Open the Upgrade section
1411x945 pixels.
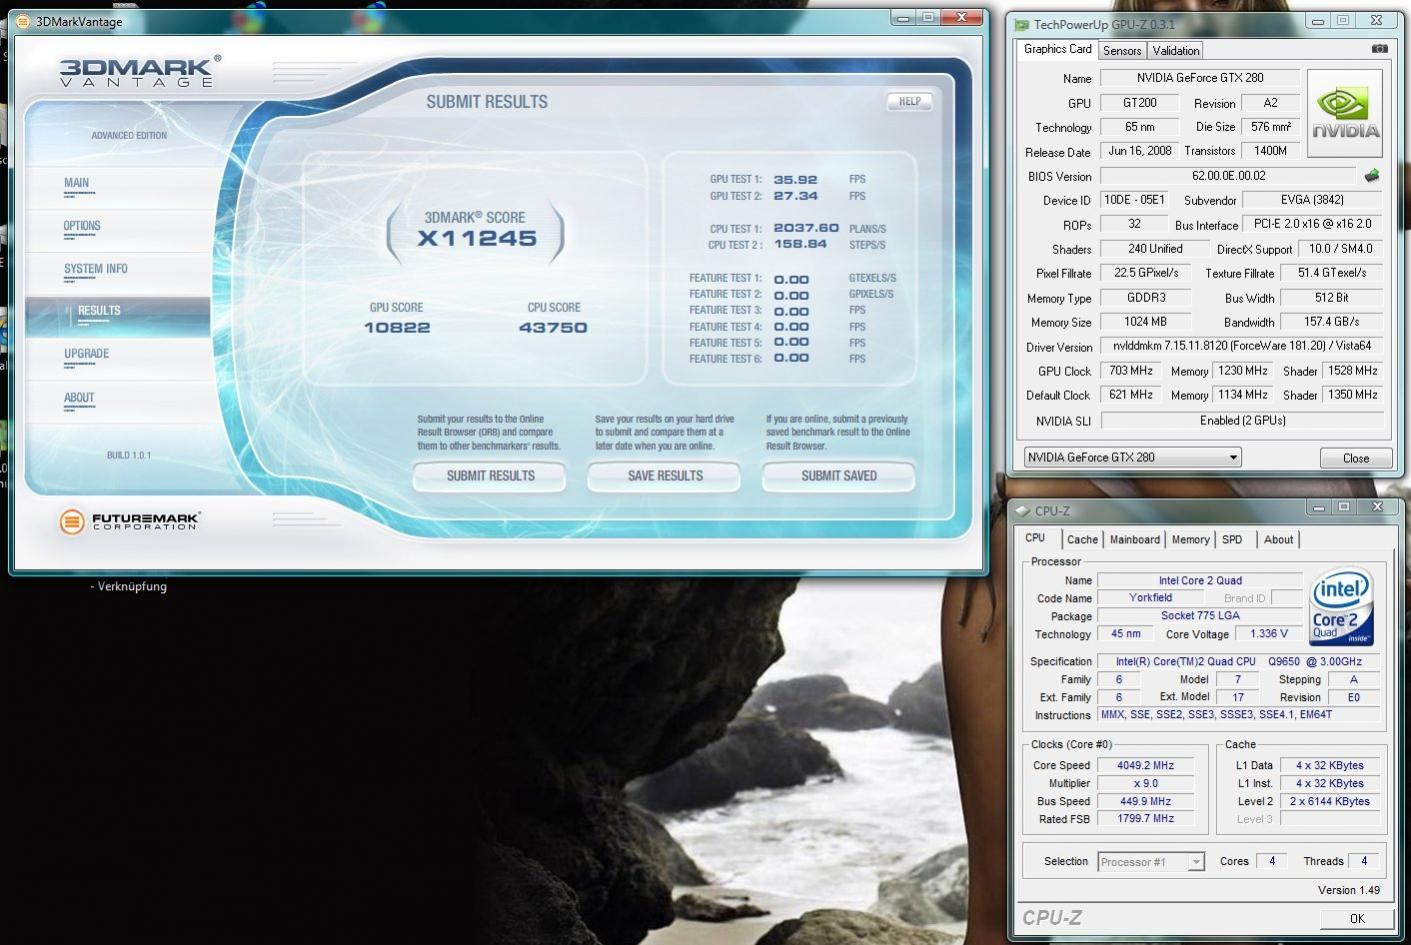point(87,354)
